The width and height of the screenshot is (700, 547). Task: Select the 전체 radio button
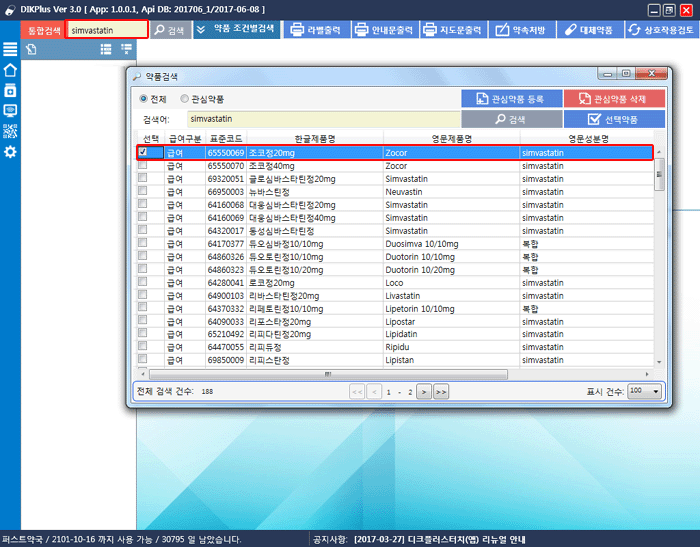pos(143,99)
